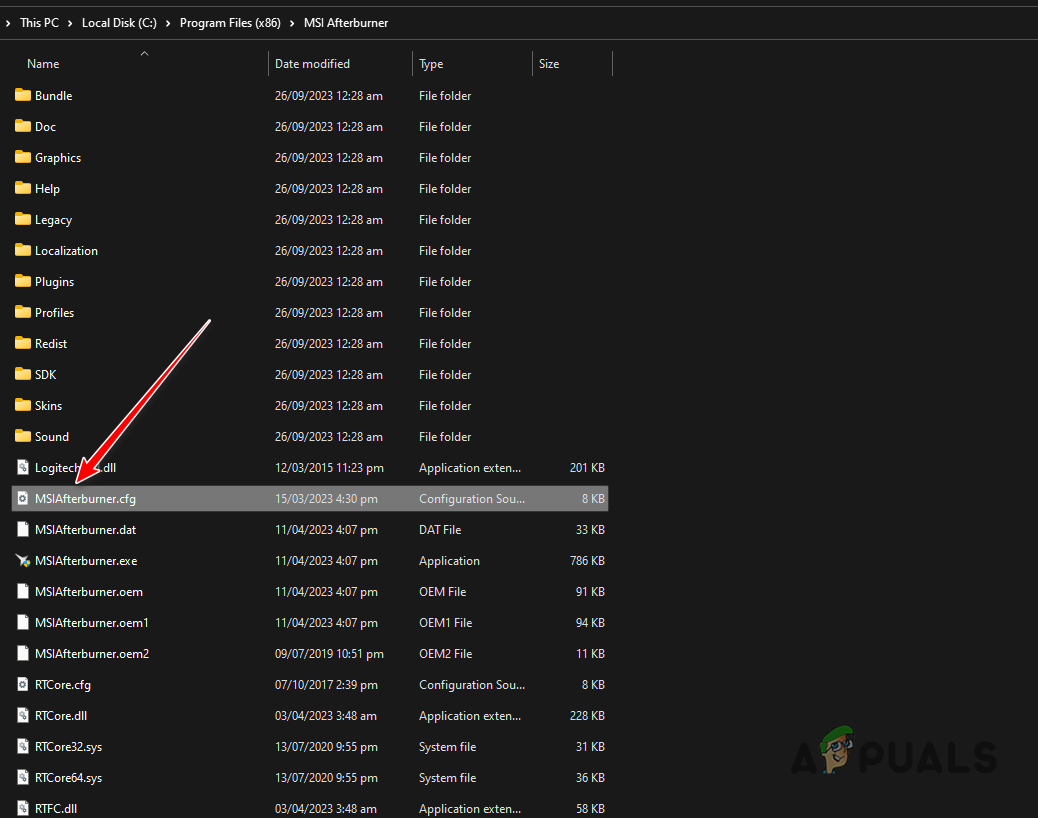Select the MSIAfterburner.dat file name
Image resolution: width=1038 pixels, height=818 pixels.
pyautogui.click(x=85, y=529)
